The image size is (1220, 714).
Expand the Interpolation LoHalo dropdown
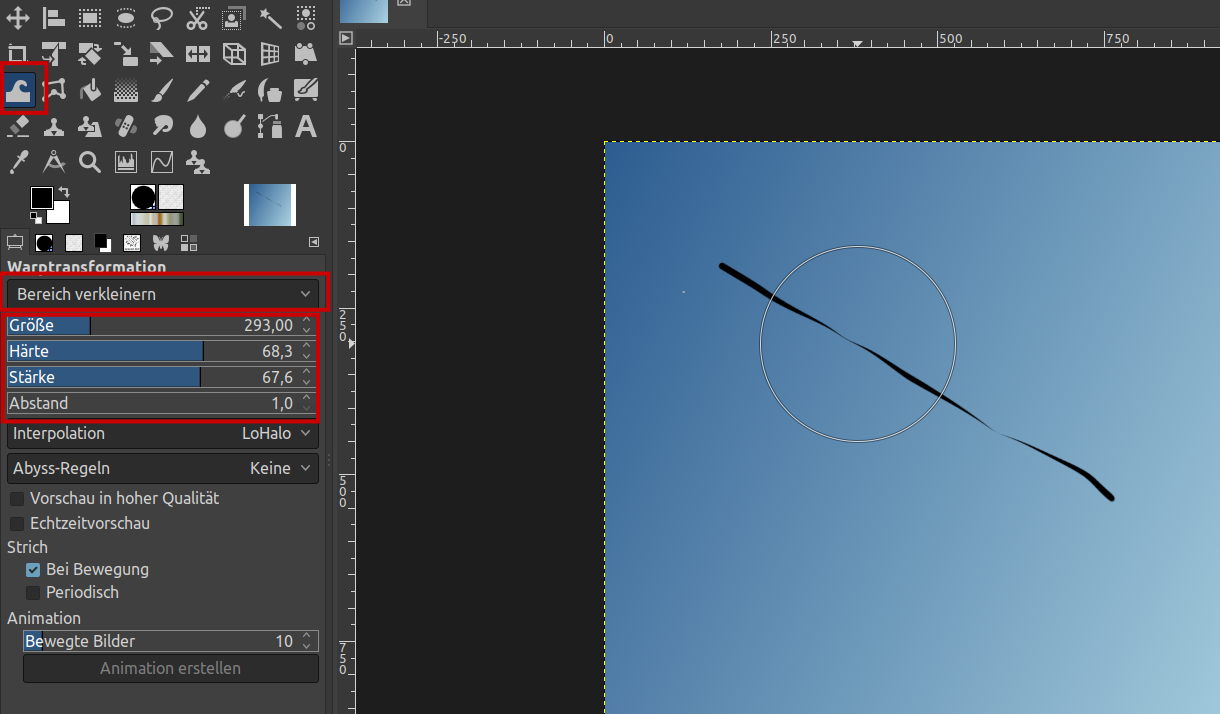point(163,433)
